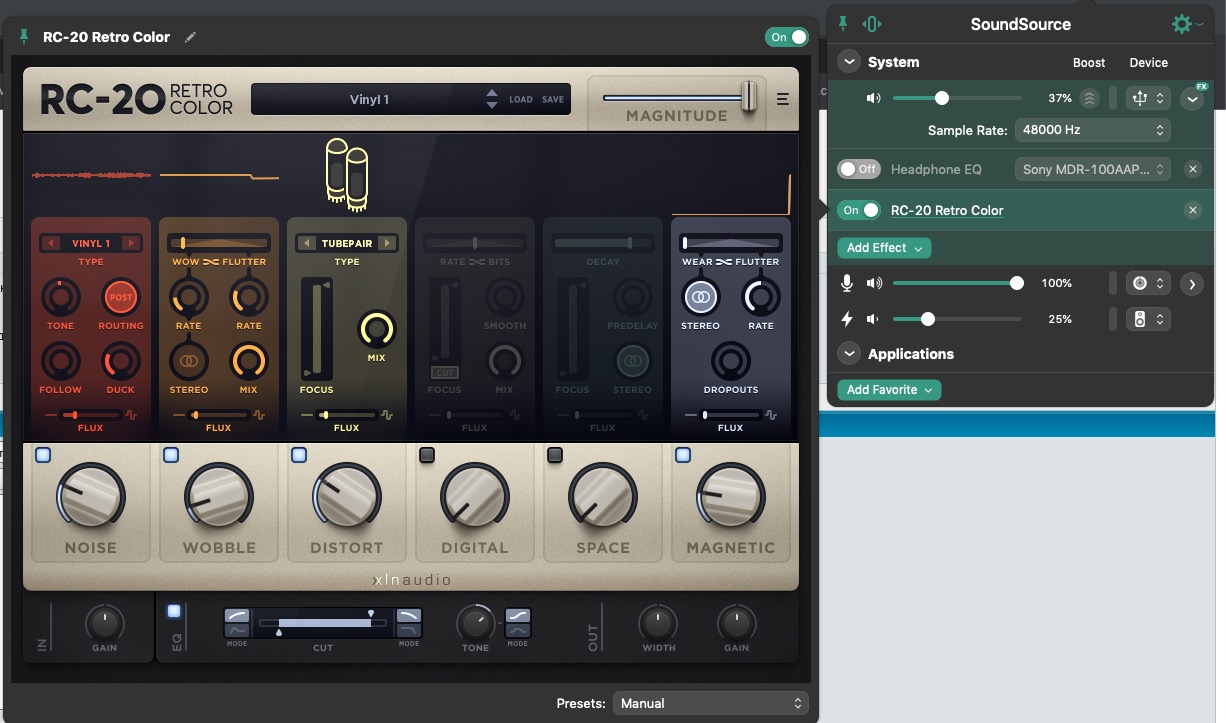Screen dimensions: 1226x723
Task: Enable the DIGITAL module checkbox
Action: [x=427, y=455]
